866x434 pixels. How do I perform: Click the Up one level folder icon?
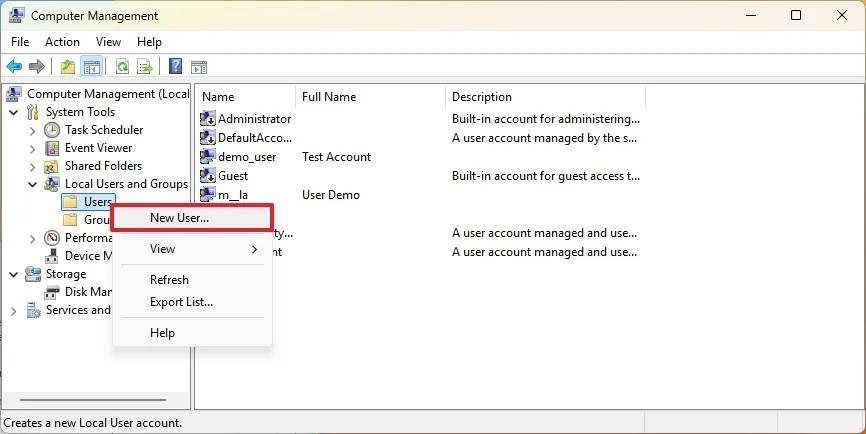tap(68, 67)
